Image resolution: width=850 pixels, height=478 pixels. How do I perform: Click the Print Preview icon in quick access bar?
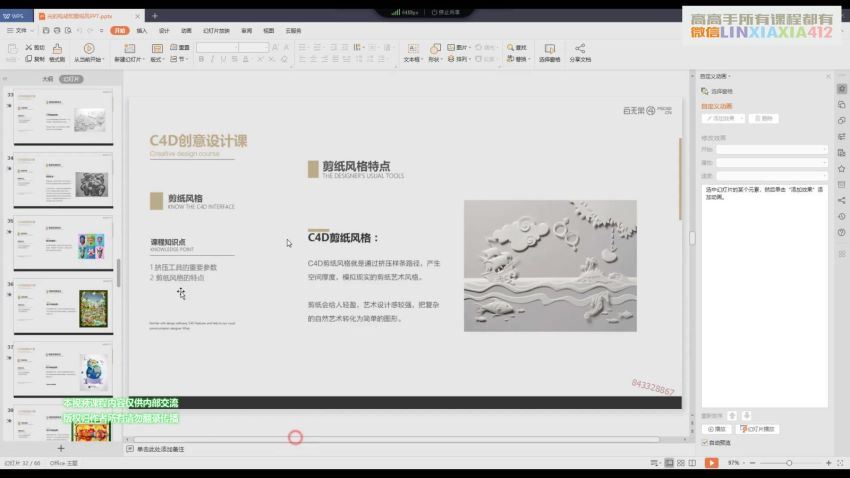tap(68, 31)
